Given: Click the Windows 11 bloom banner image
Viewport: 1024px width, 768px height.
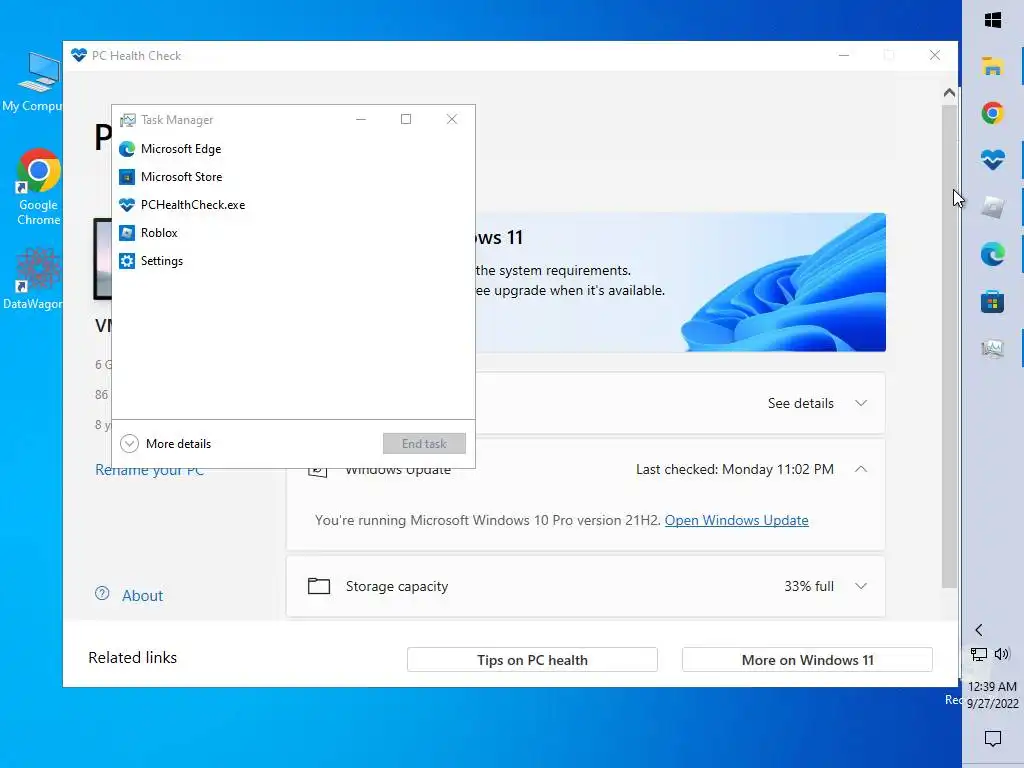Looking at the screenshot, I should (x=784, y=282).
